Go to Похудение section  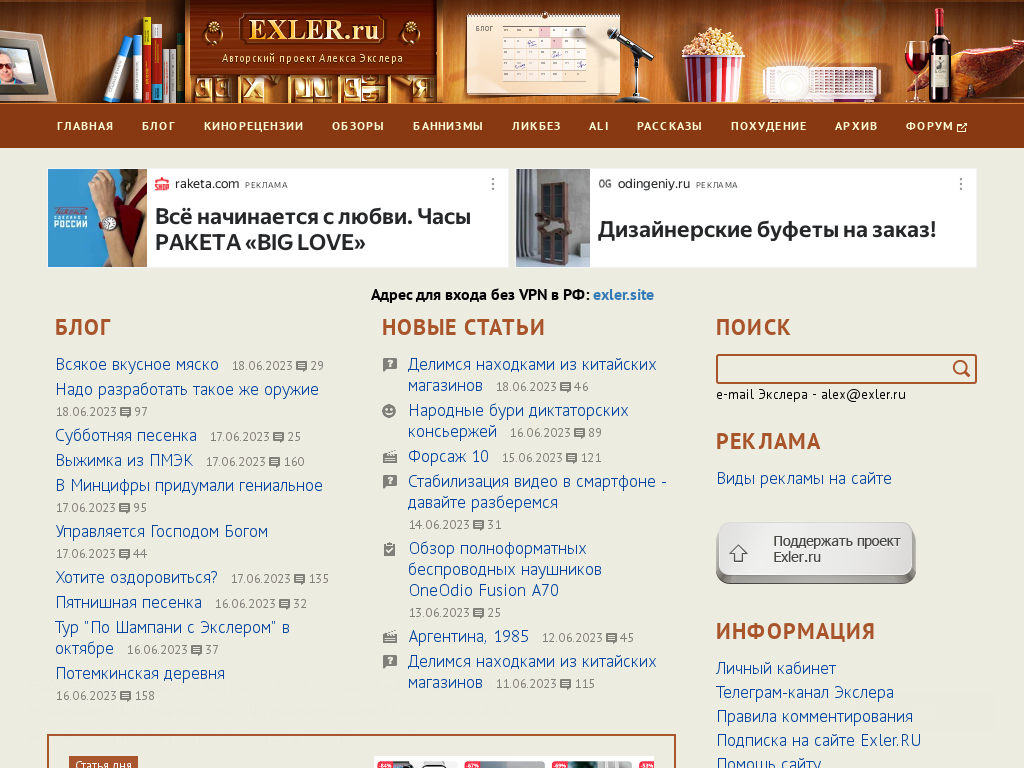[769, 126]
